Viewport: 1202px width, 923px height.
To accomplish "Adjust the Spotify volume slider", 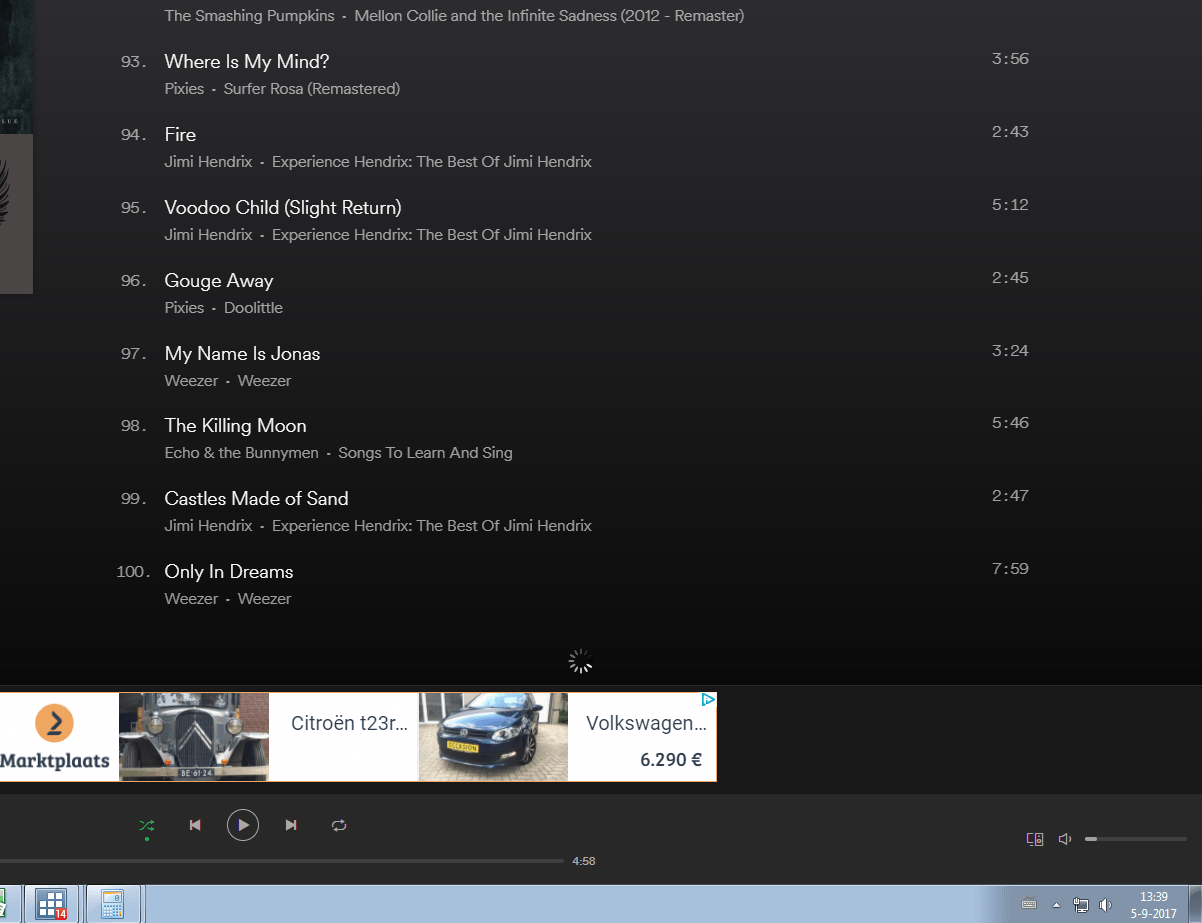I will (x=1136, y=839).
